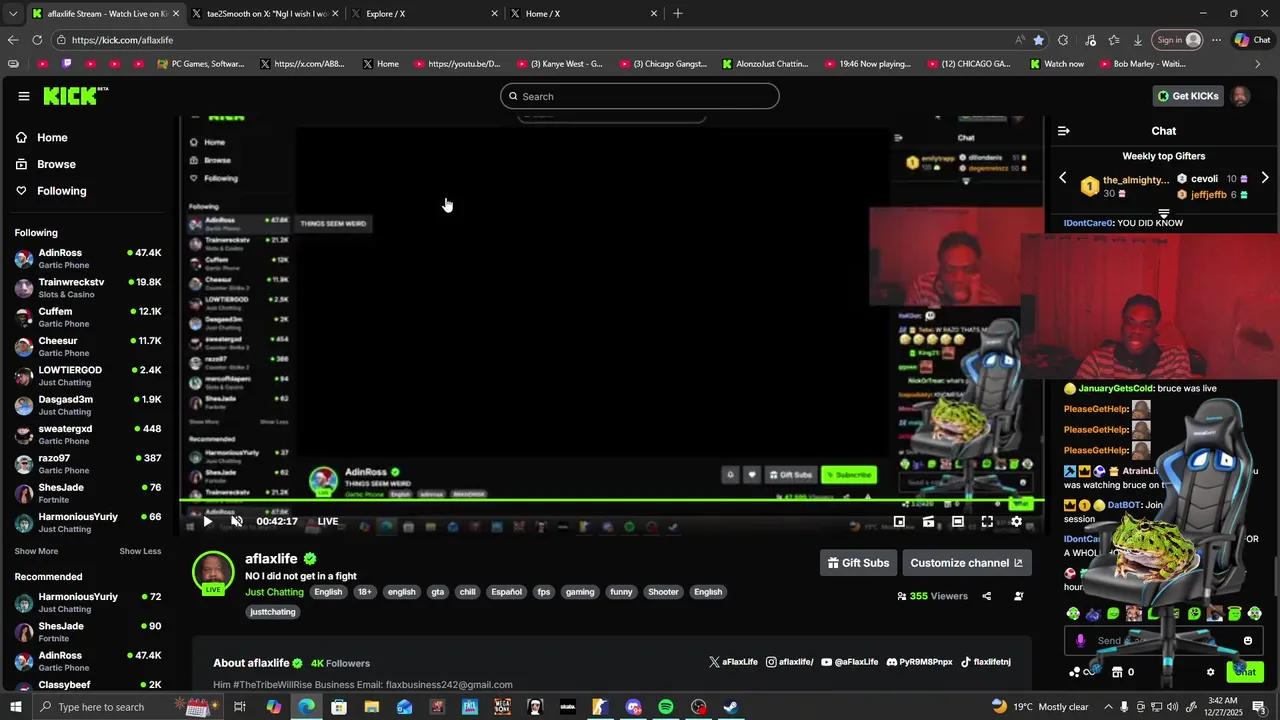Switch to tae2Smooth on X tab
Viewport: 1280px width, 720px height.
264,14
